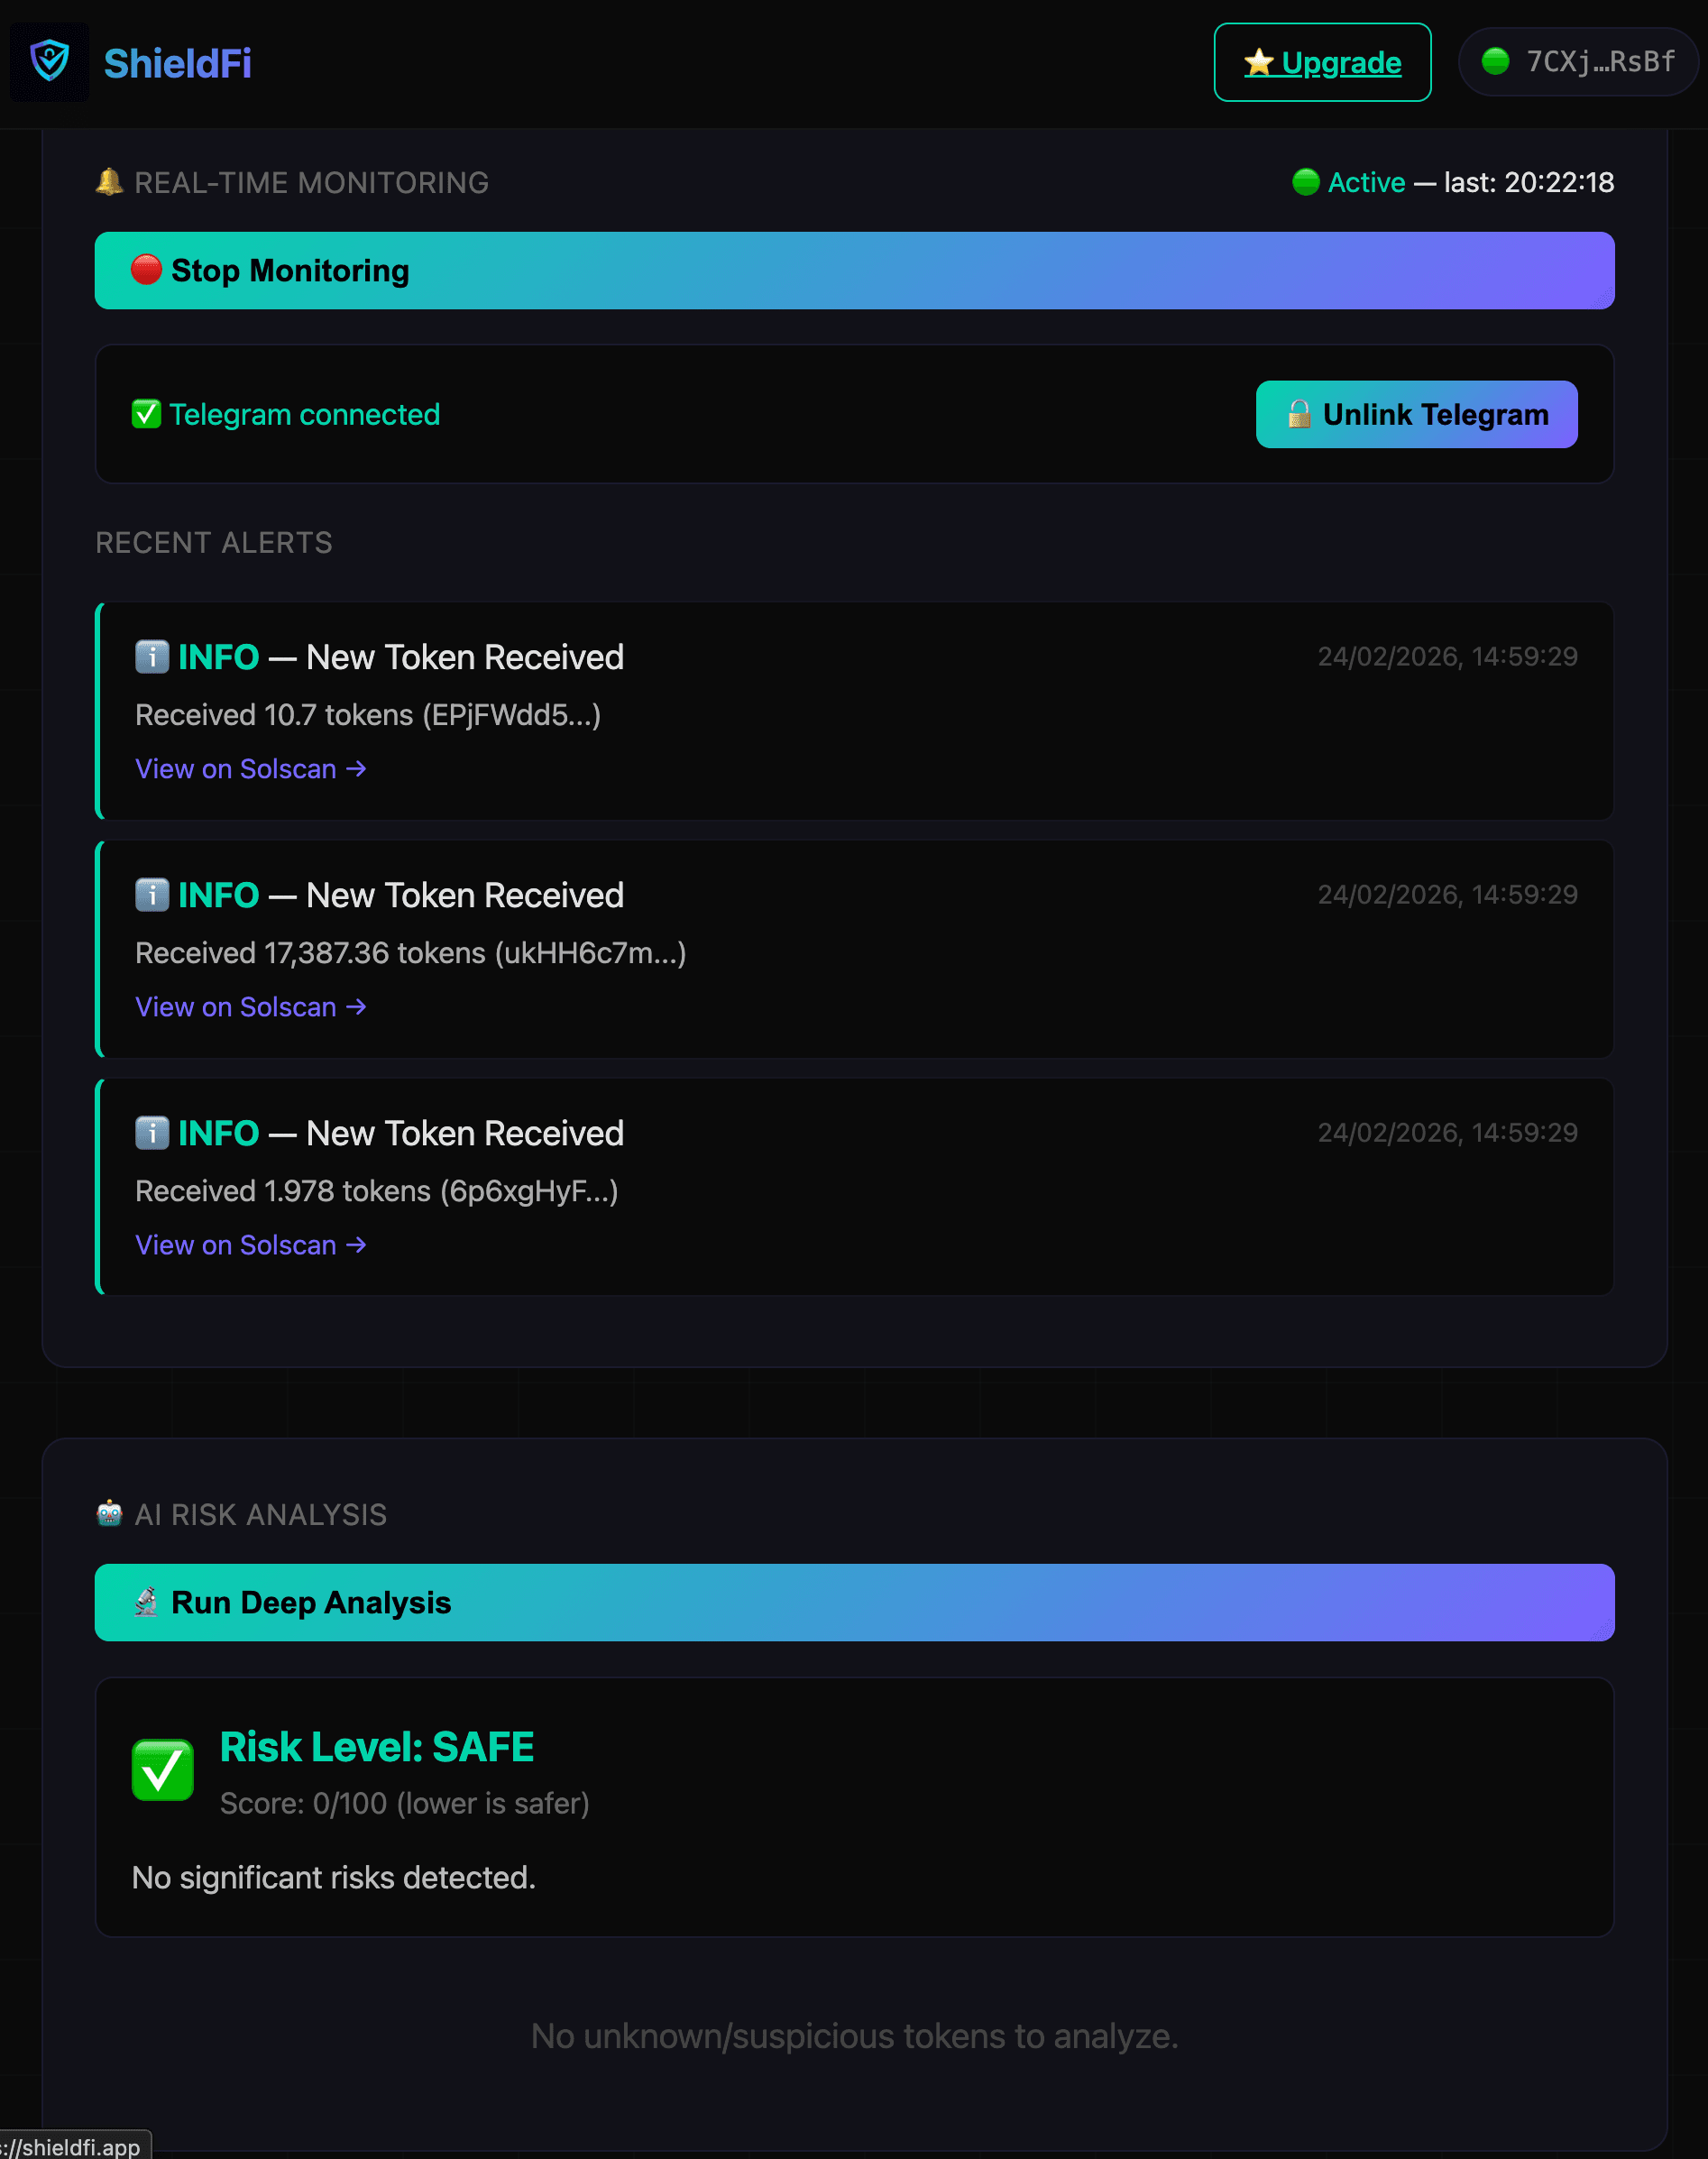The height and width of the screenshot is (2159, 1708).
Task: Unlink the connected Telegram account
Action: pyautogui.click(x=1416, y=414)
